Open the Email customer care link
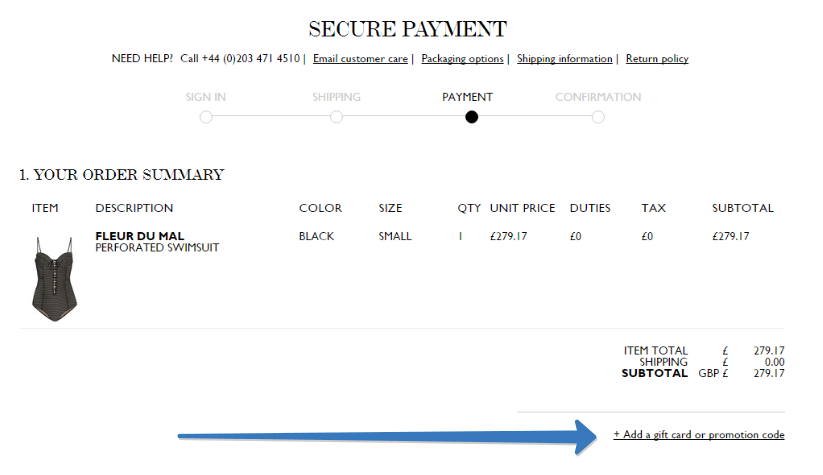823x475 pixels. [x=360, y=59]
